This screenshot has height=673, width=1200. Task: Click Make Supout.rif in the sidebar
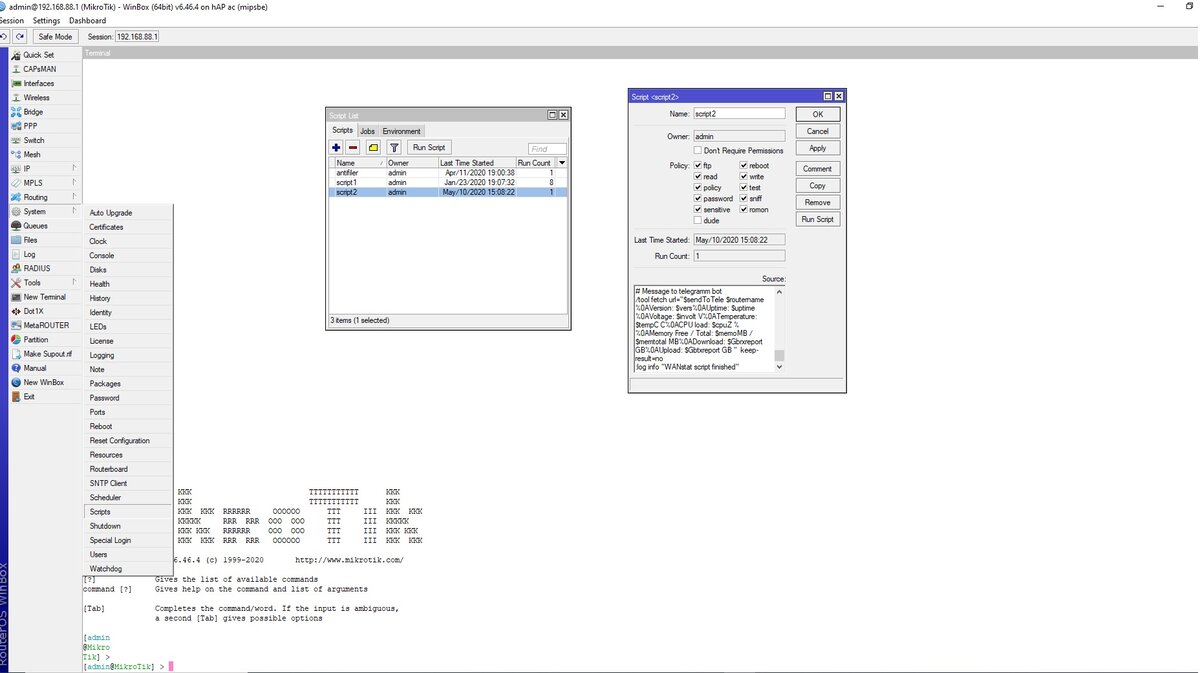[x=47, y=354]
